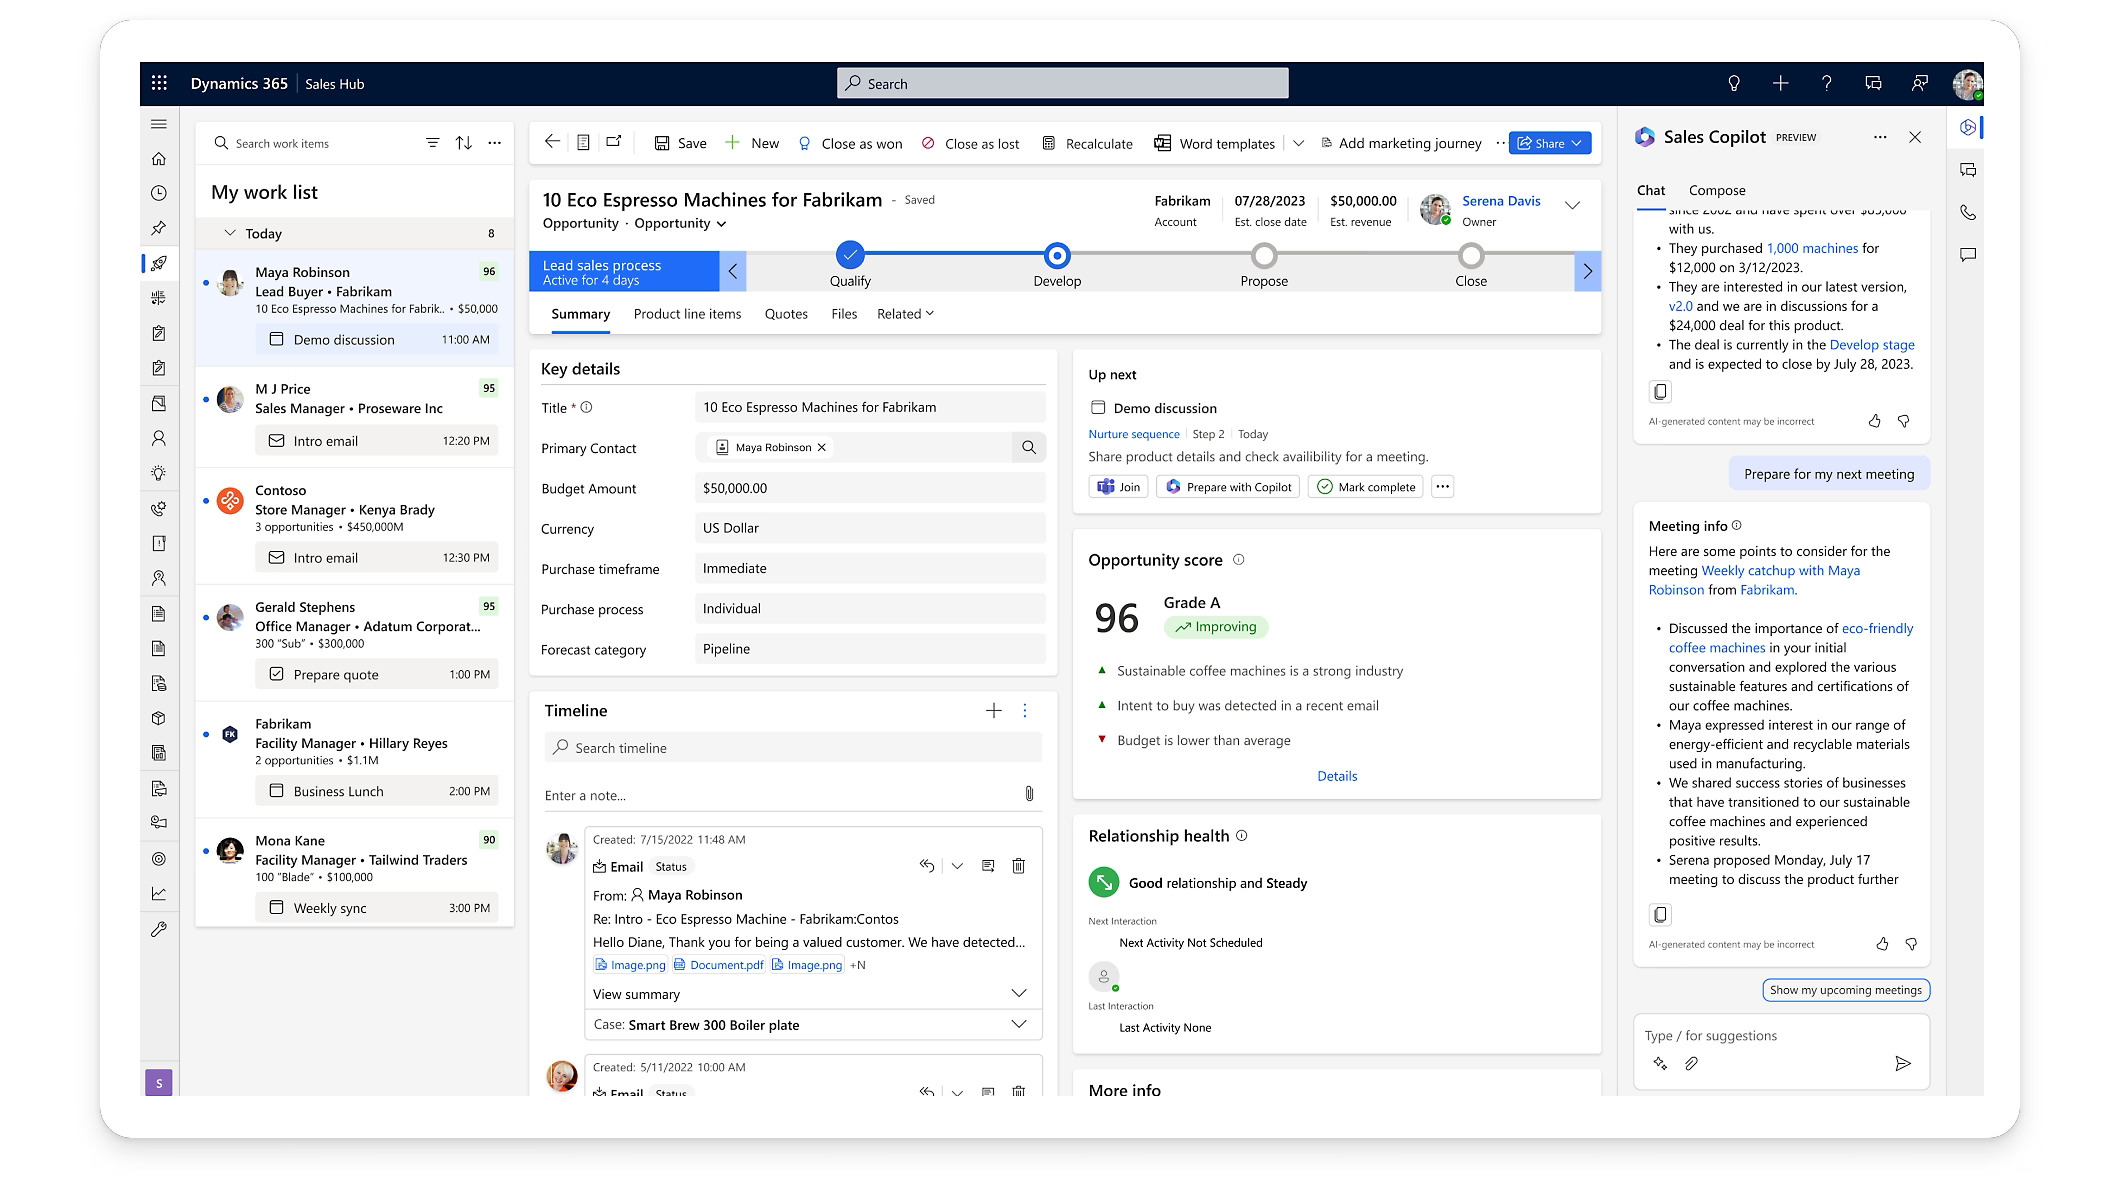The image size is (2120, 1192).
Task: Select the Propose stage on process bar
Action: point(1264,257)
